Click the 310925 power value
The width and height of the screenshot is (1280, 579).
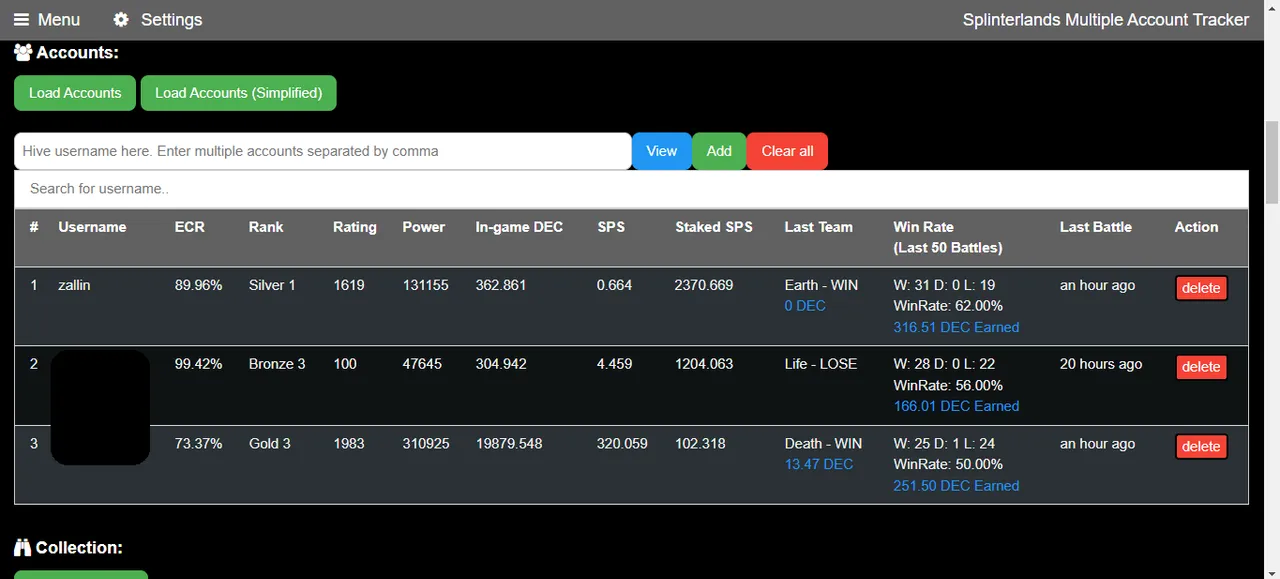pyautogui.click(x=426, y=443)
